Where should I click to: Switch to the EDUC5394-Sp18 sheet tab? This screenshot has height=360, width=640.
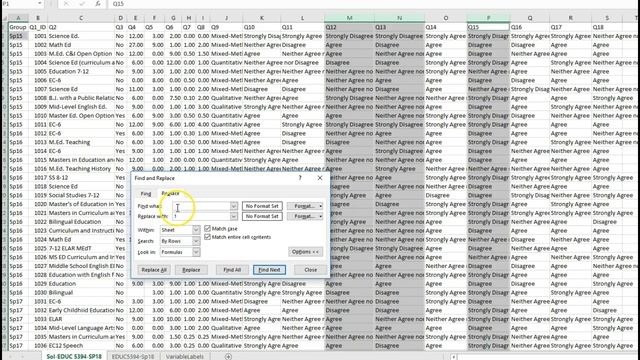[133, 356]
